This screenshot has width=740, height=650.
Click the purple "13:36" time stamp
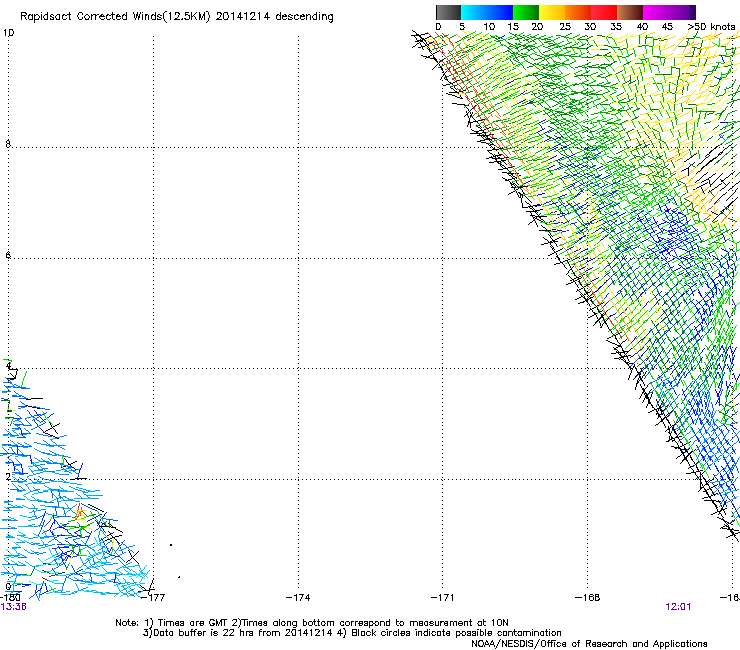click(13, 607)
